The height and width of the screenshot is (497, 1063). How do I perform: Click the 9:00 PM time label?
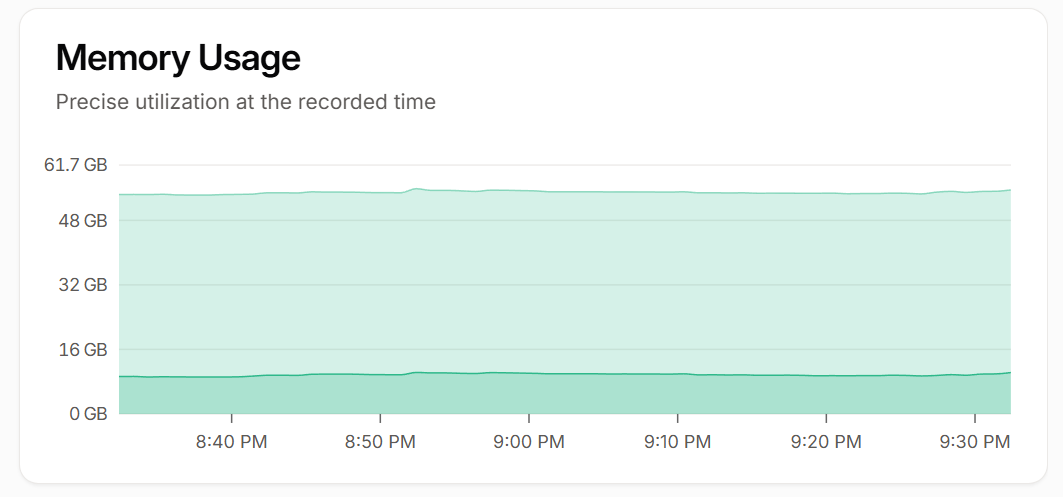coord(529,441)
